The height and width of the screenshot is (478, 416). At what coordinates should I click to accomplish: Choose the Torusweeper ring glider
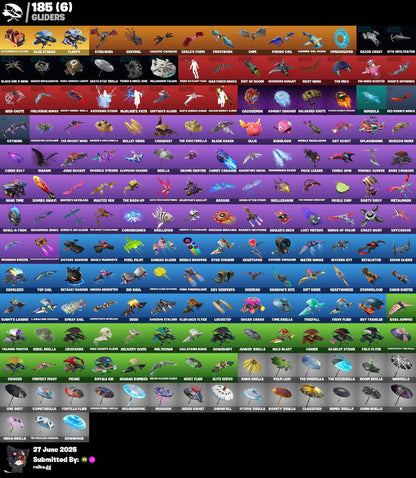pos(341,40)
